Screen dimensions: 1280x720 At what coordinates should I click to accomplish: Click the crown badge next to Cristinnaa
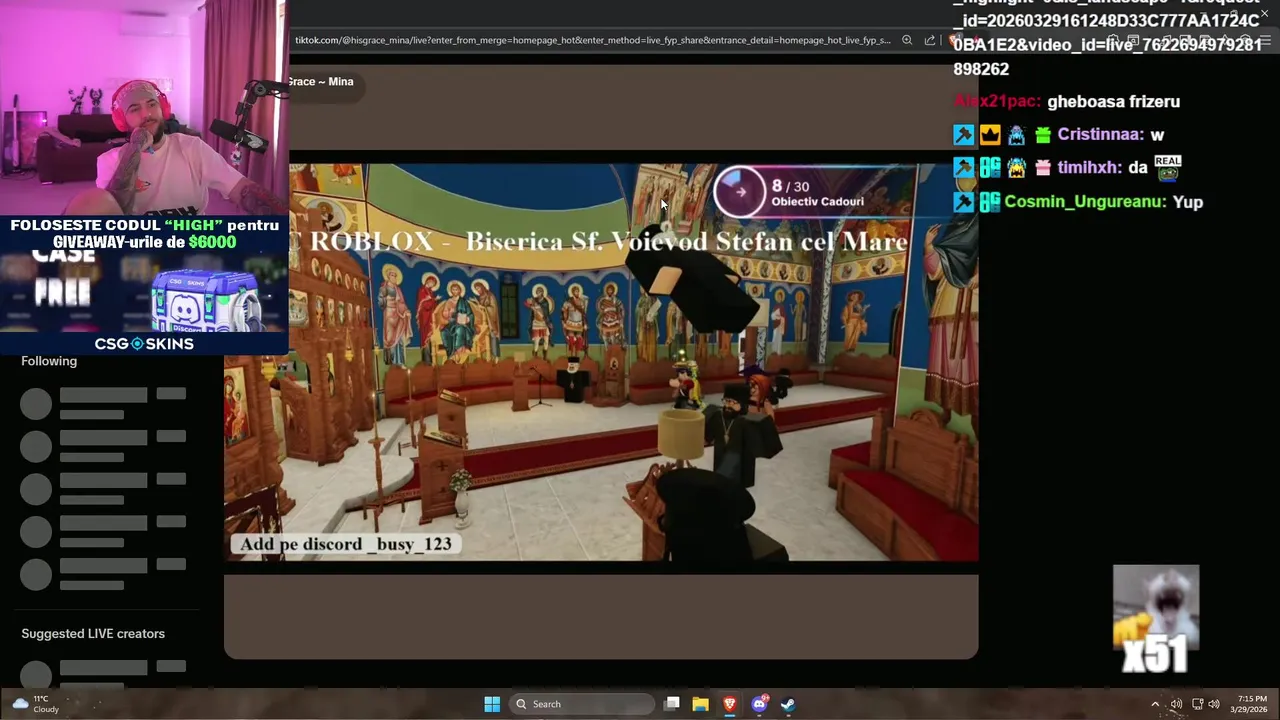pos(990,135)
